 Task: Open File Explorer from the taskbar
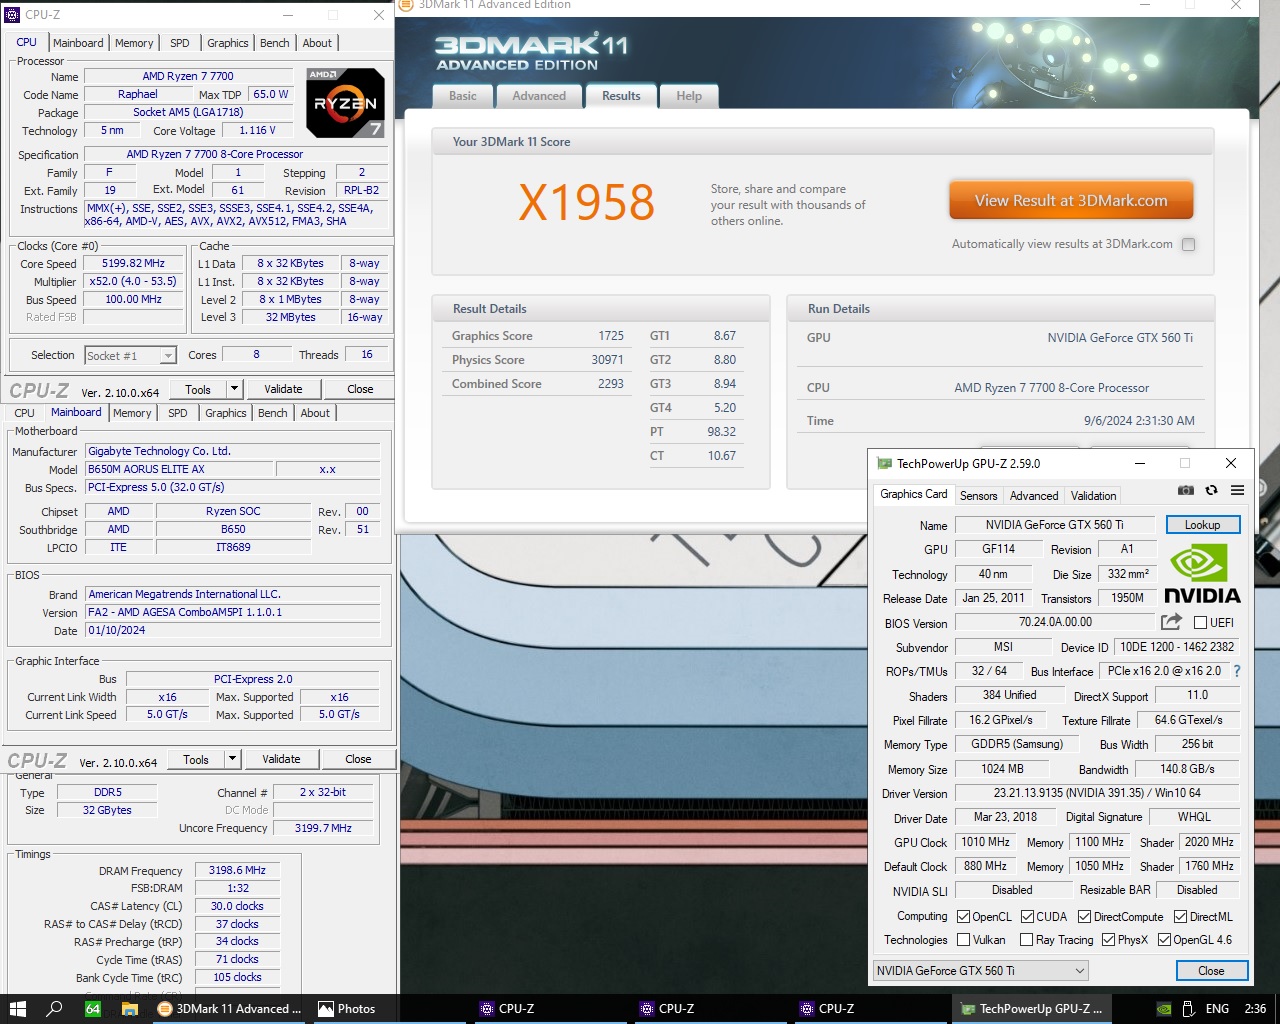point(130,1009)
